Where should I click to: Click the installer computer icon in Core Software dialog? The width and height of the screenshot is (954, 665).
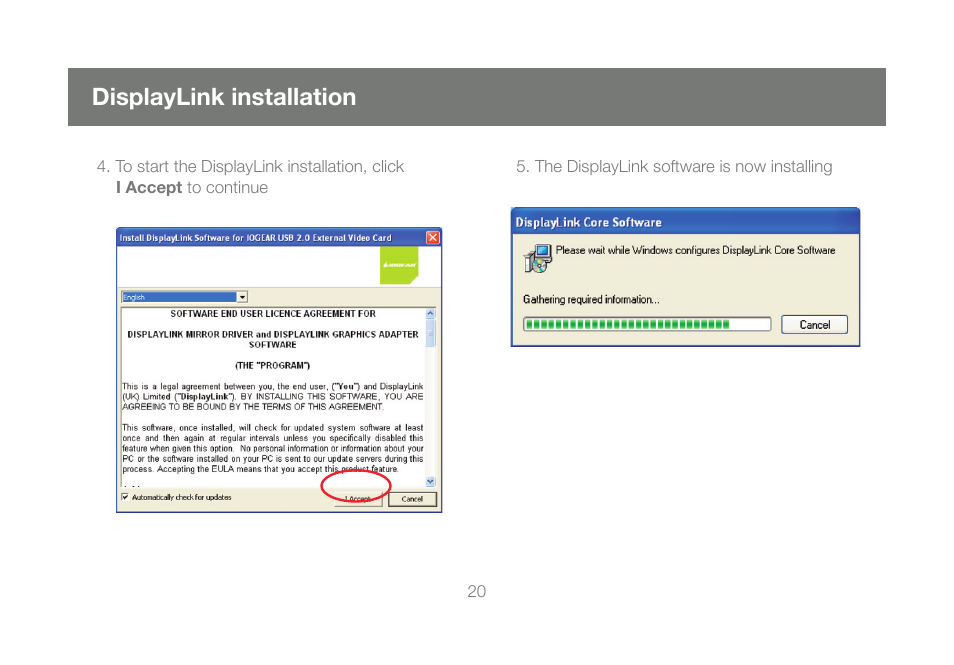pos(538,259)
